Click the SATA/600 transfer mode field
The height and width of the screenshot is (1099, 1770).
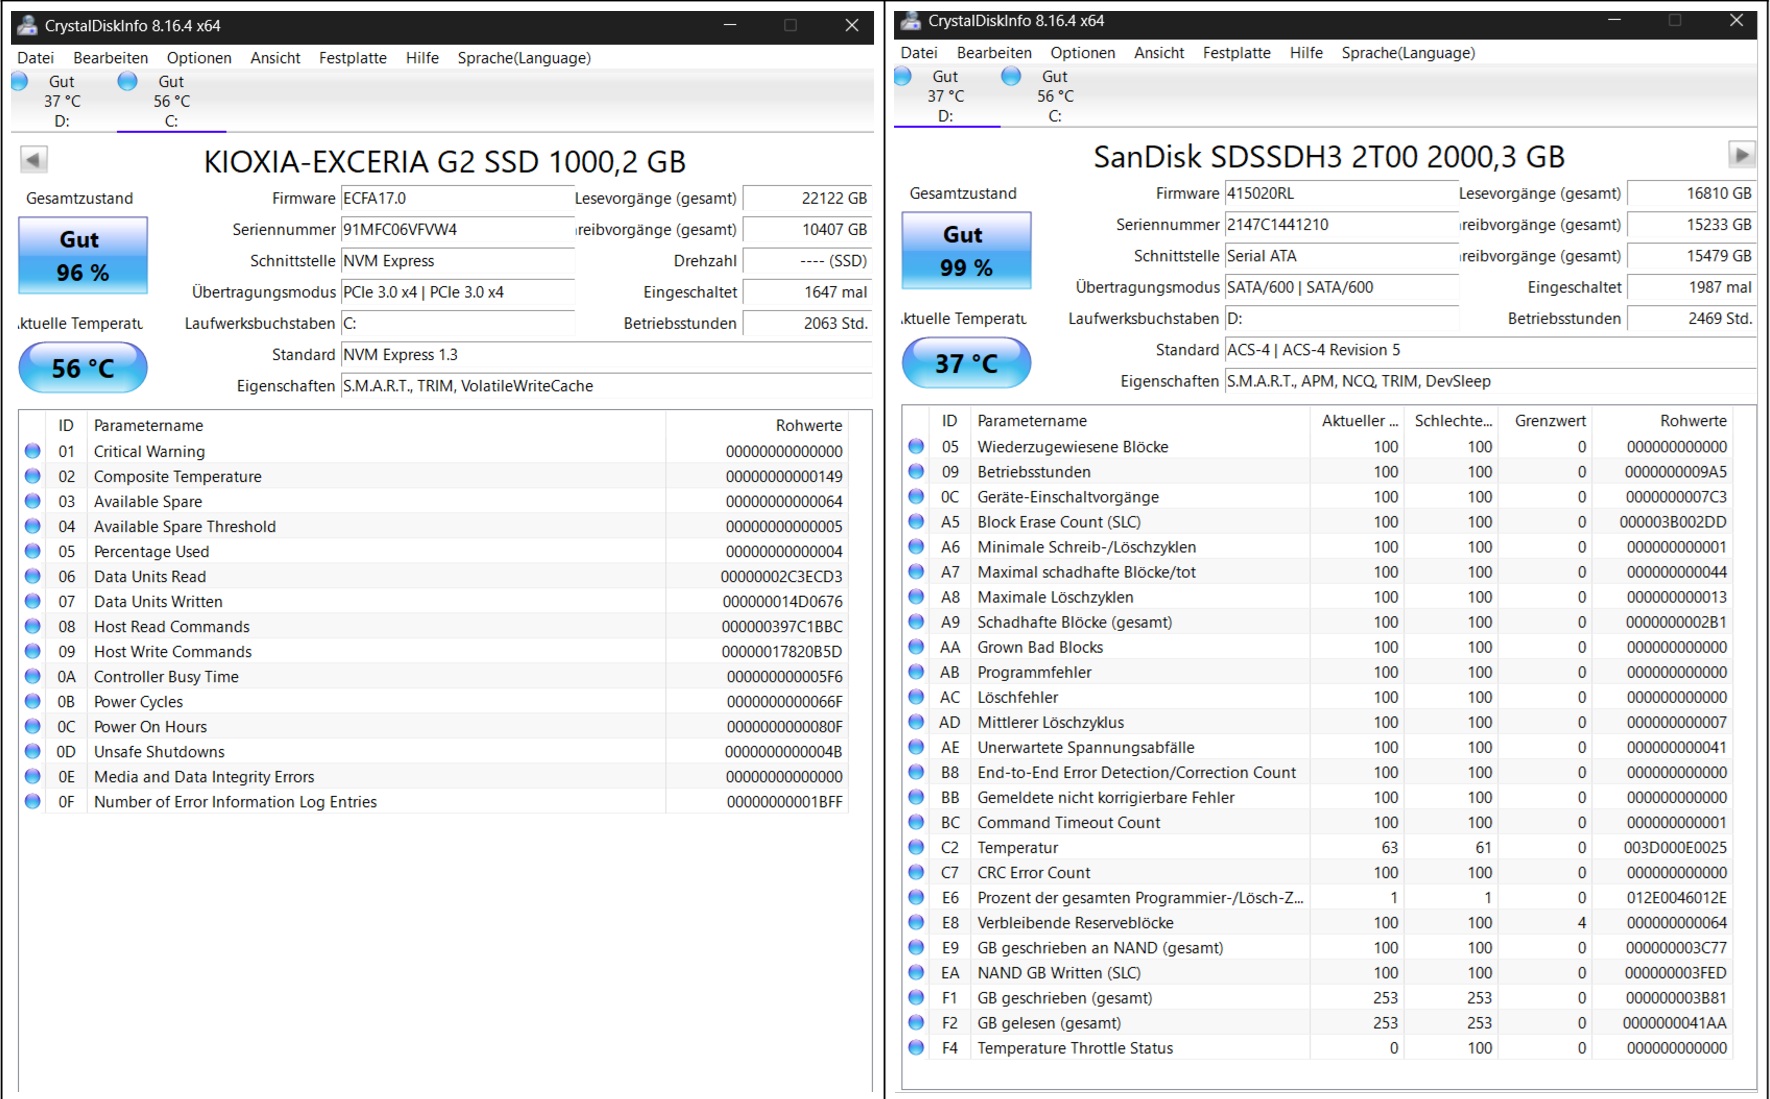coord(1341,287)
